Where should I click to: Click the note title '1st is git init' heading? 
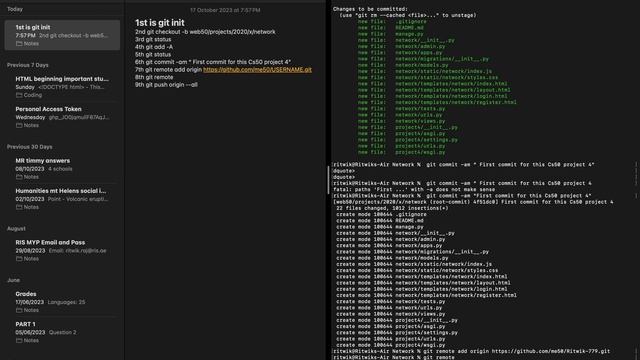click(160, 23)
